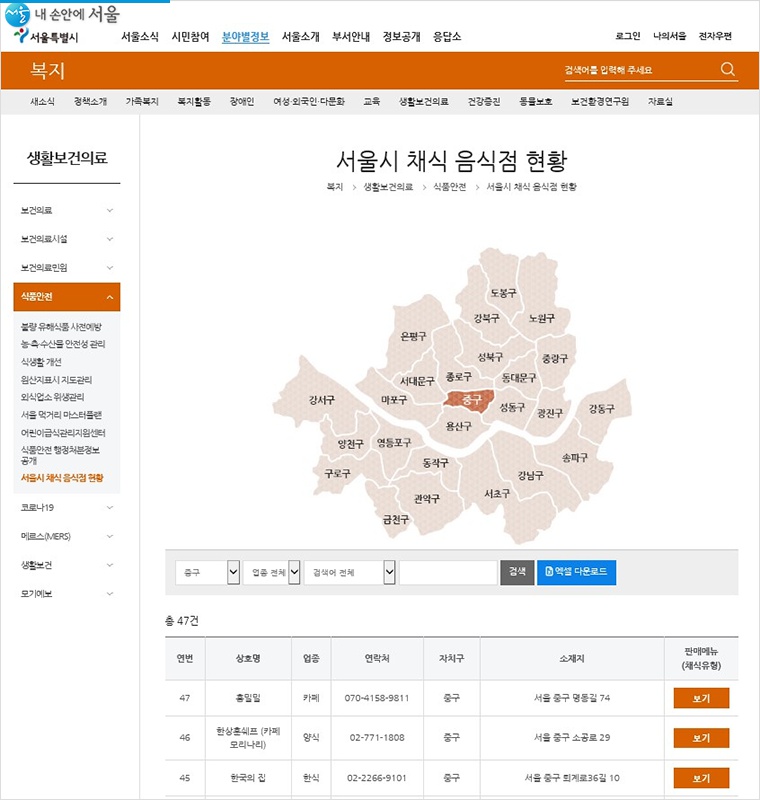Expand the 코로나19 sidebar section

click(x=67, y=507)
